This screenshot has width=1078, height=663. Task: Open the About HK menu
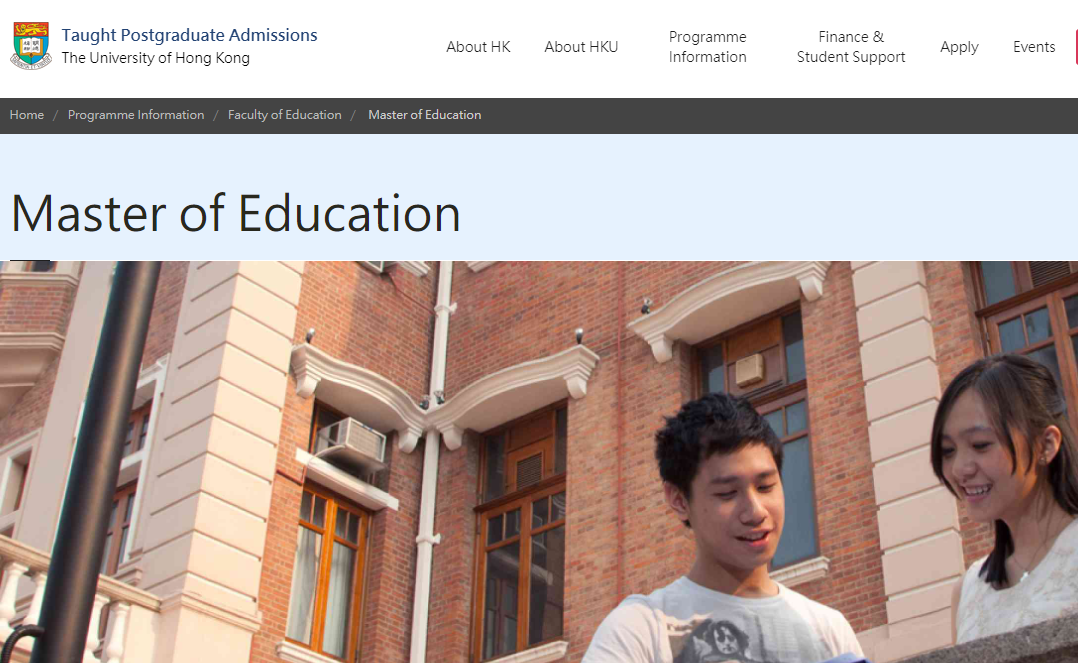tap(478, 47)
